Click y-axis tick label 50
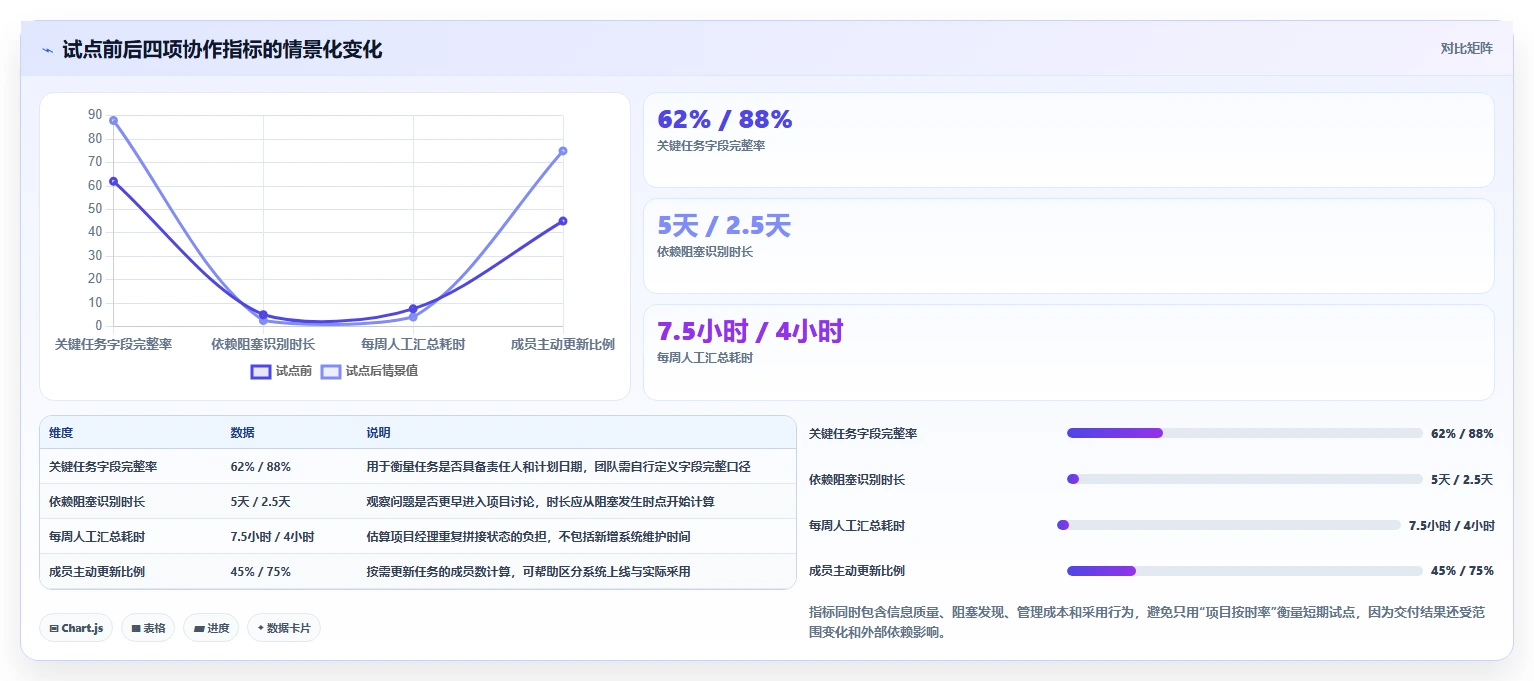 tap(95, 209)
